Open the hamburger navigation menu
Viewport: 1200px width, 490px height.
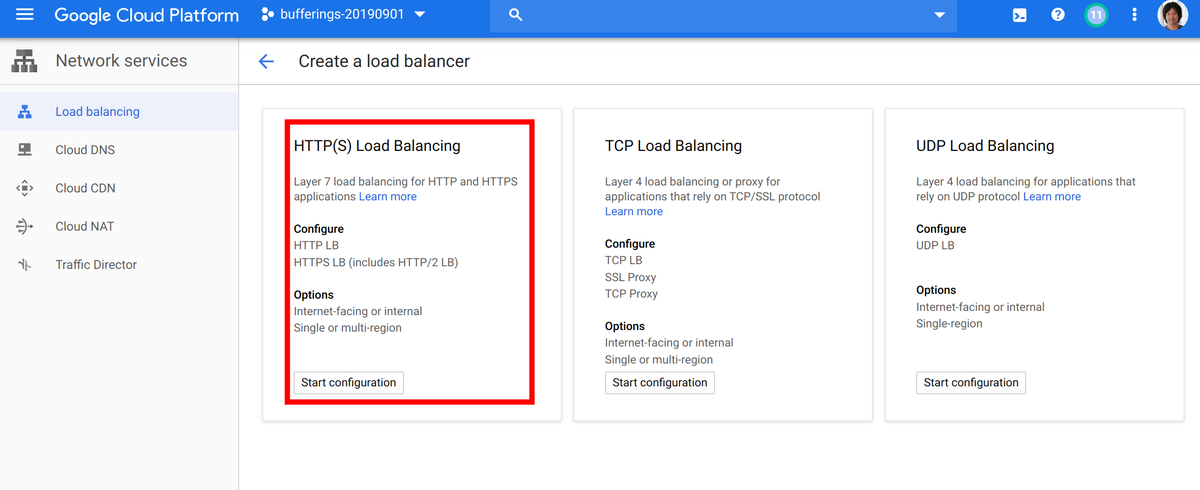(x=24, y=15)
